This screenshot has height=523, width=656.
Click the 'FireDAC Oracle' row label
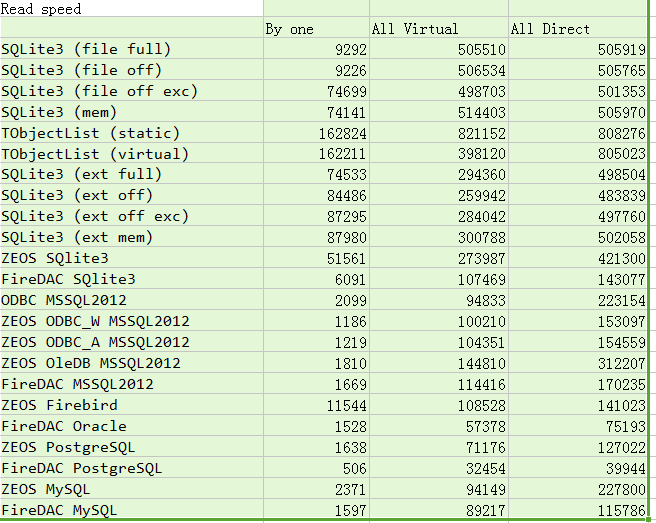(x=132, y=425)
